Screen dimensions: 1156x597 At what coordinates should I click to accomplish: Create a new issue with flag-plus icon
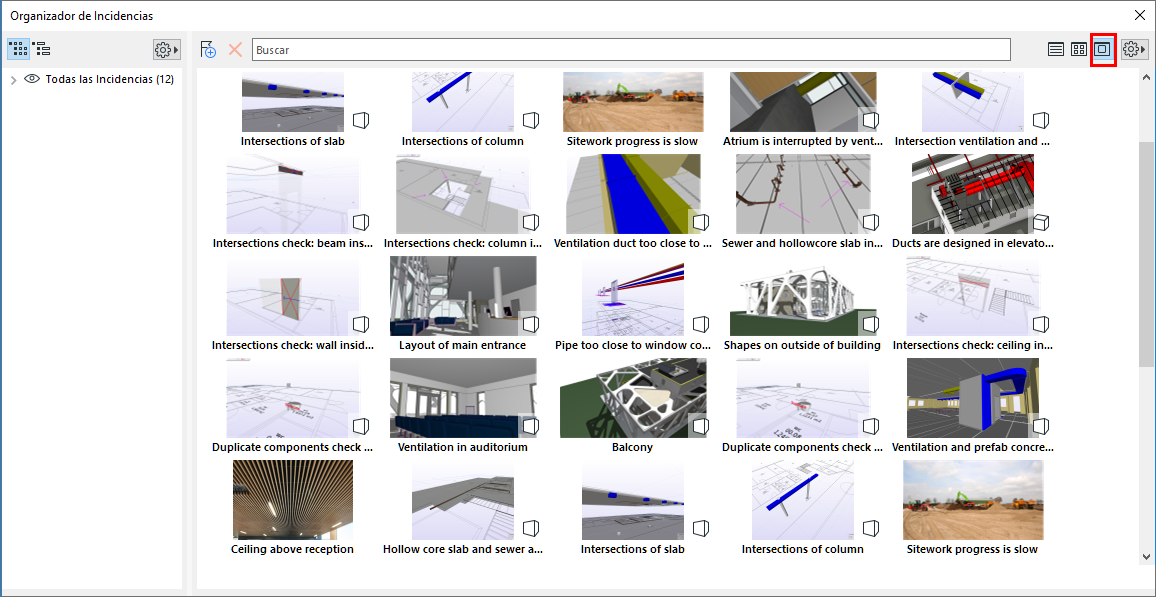pyautogui.click(x=208, y=49)
